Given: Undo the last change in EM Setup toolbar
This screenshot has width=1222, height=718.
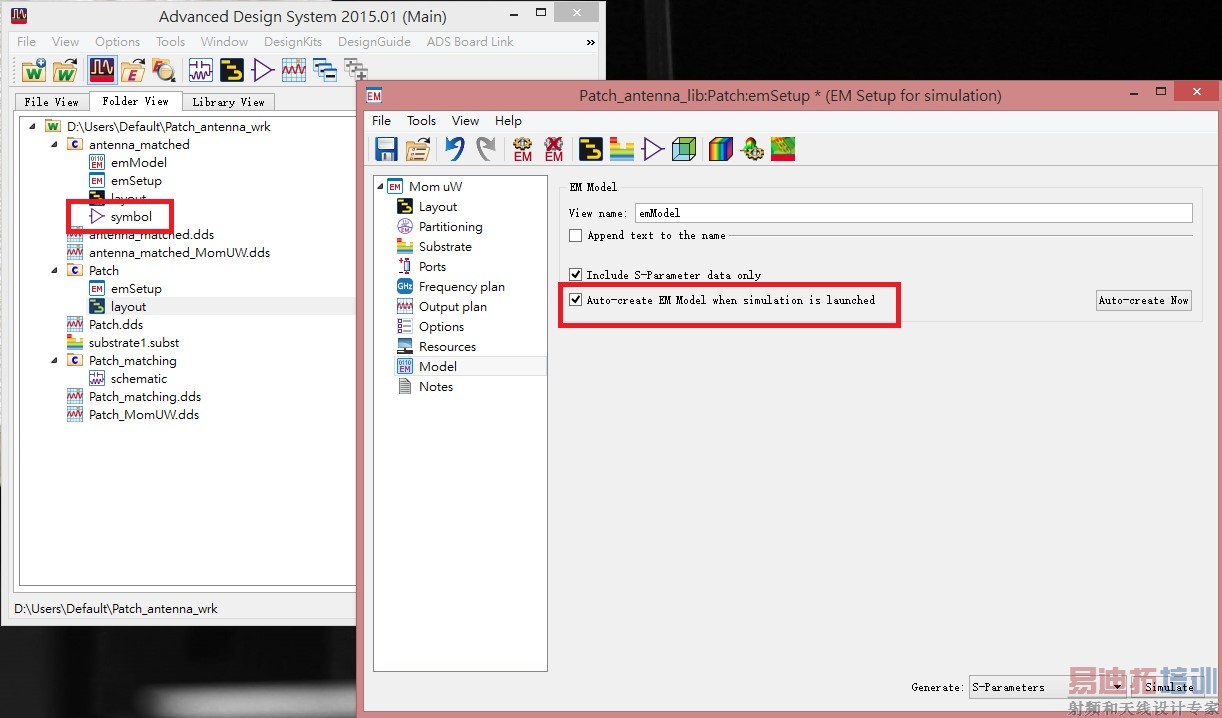Looking at the screenshot, I should [x=455, y=149].
